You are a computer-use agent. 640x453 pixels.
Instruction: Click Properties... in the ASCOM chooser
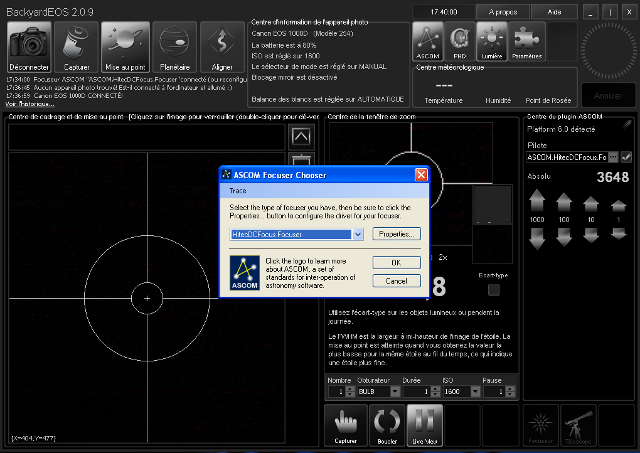pyautogui.click(x=396, y=234)
